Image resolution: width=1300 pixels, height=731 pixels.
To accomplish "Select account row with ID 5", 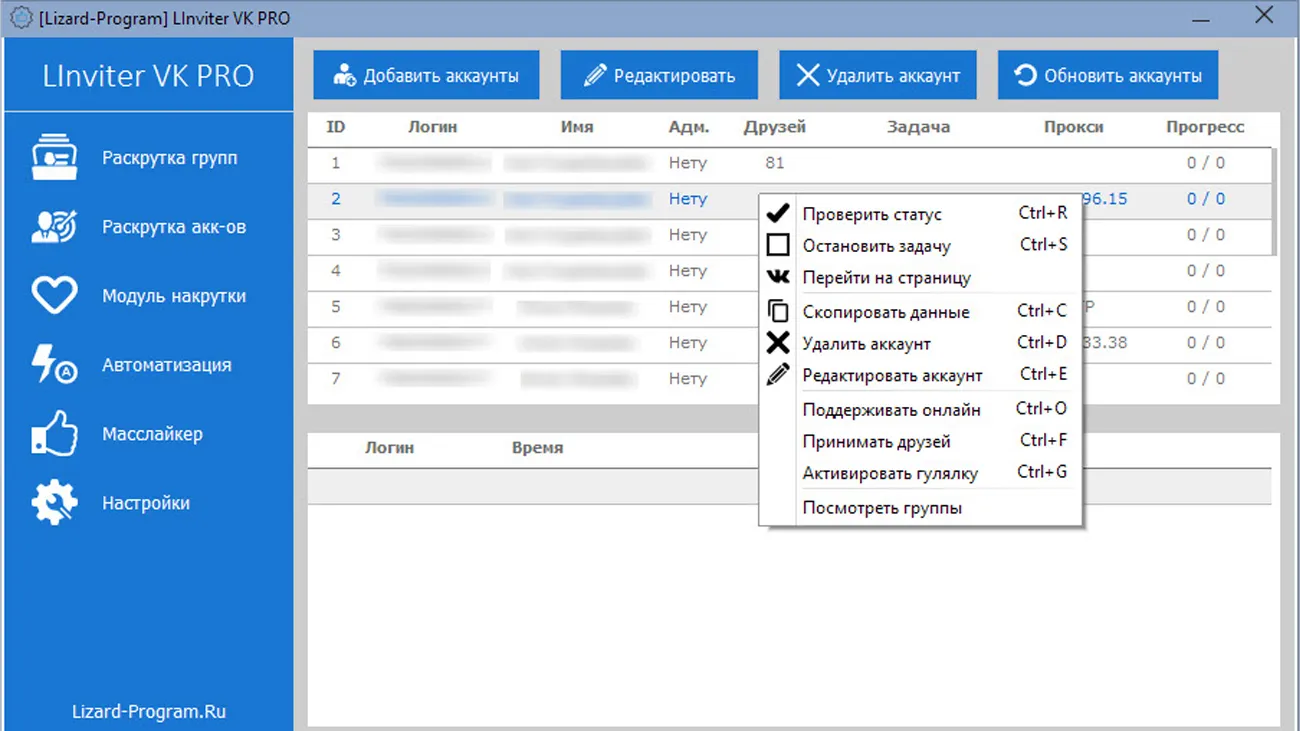I will pyautogui.click(x=336, y=307).
